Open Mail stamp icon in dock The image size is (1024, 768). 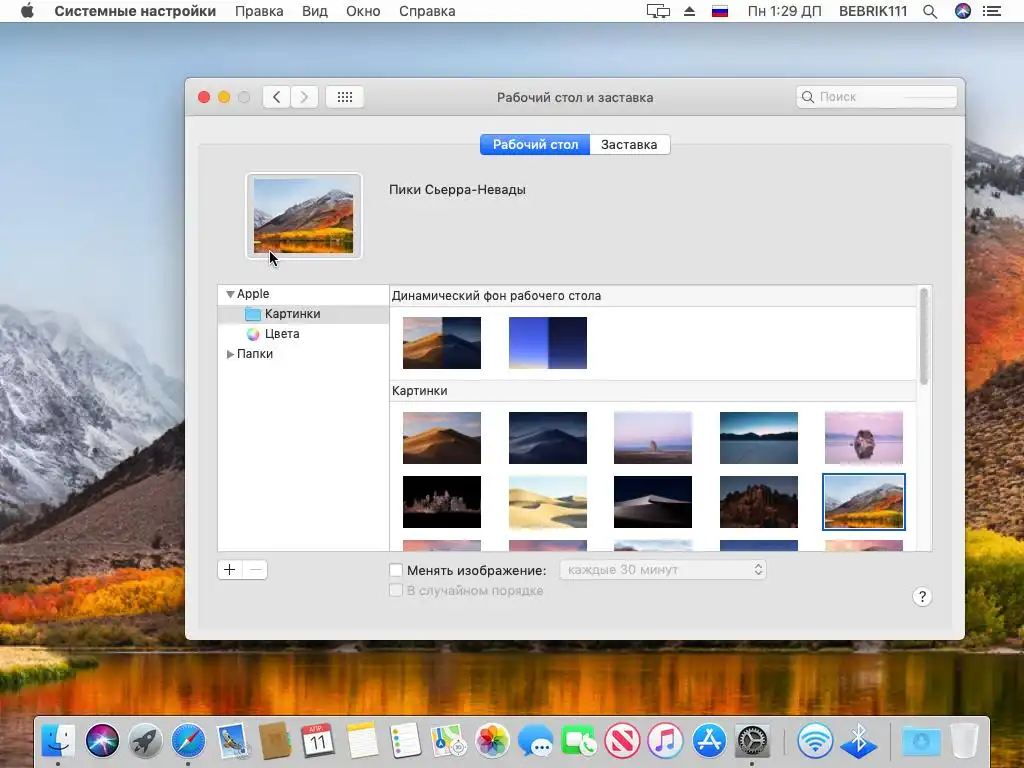pos(232,741)
